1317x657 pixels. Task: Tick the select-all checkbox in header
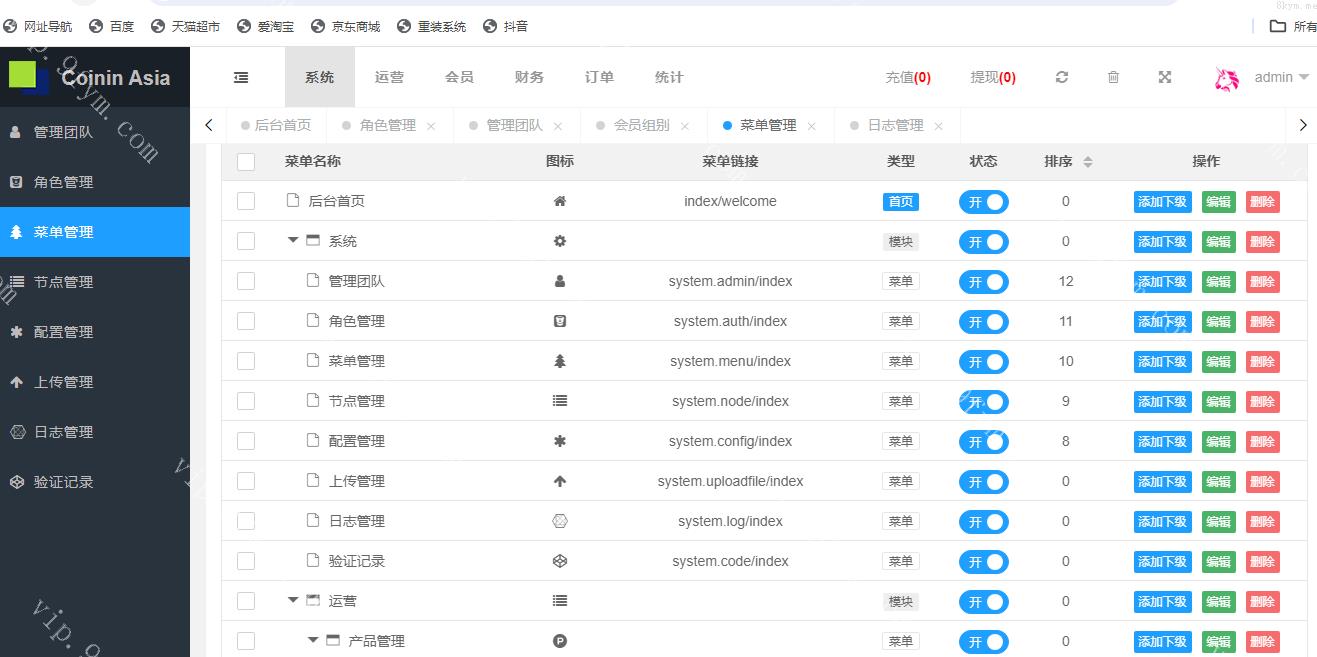point(246,161)
